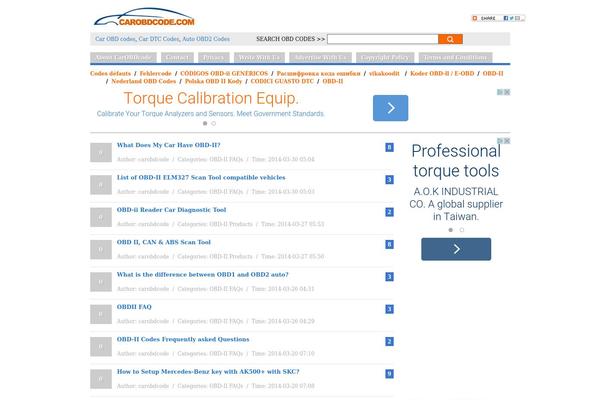Open the 'Codes défauts' language link

110,73
